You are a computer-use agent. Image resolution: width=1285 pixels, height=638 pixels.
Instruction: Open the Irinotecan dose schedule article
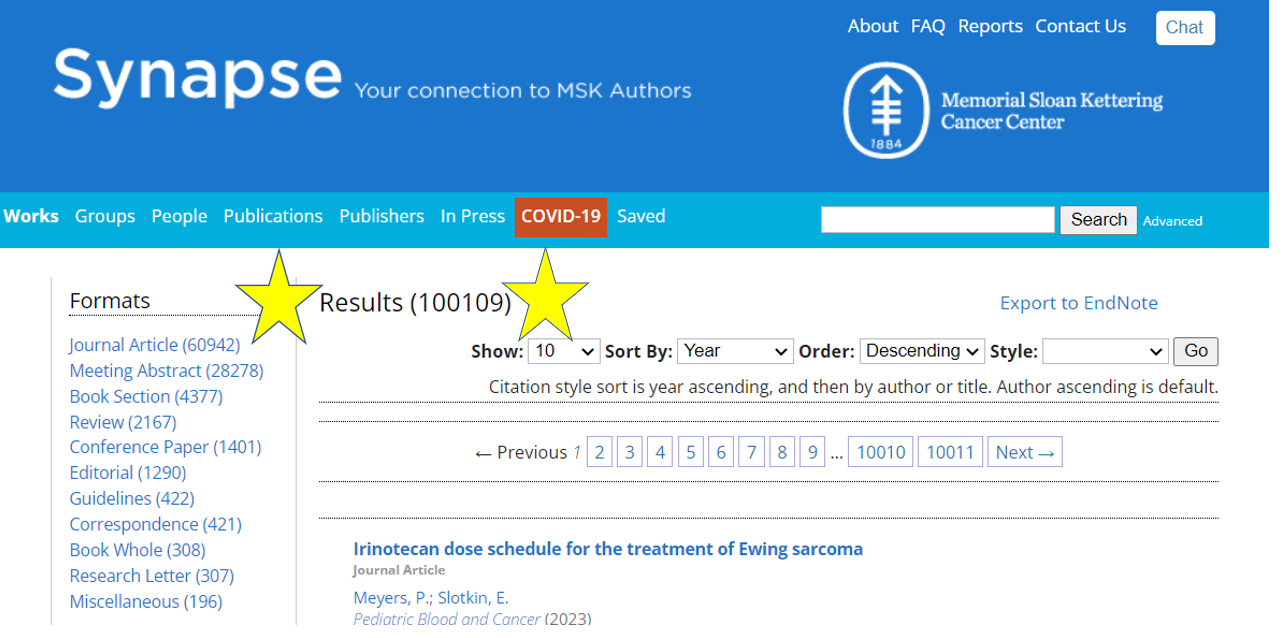click(608, 549)
